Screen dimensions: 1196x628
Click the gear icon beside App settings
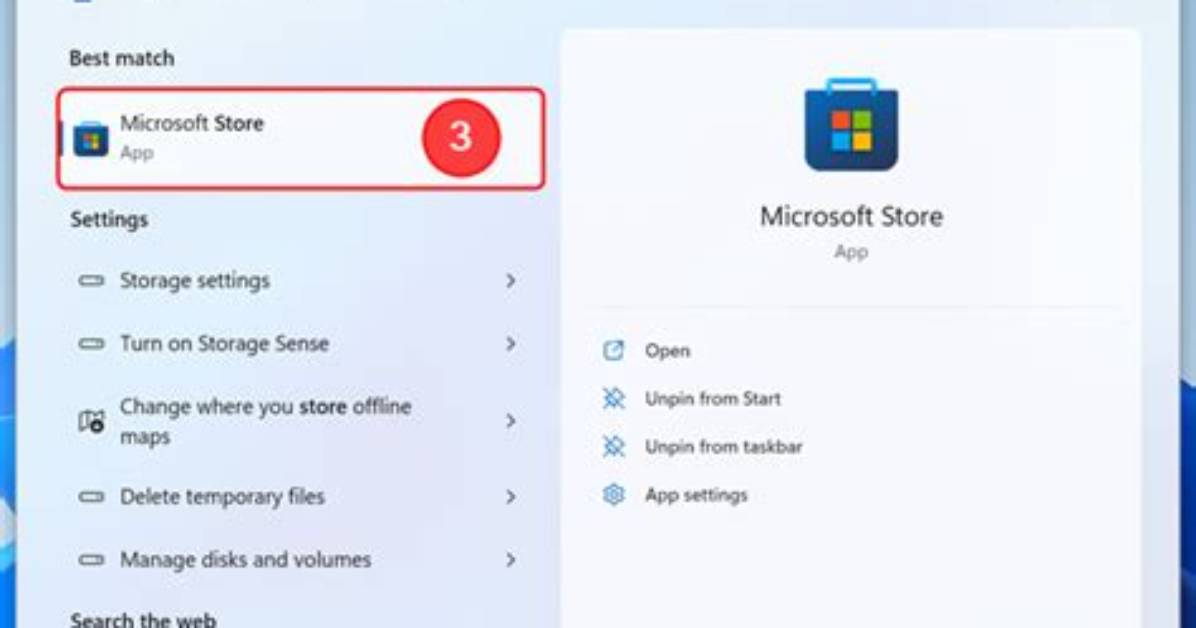613,494
